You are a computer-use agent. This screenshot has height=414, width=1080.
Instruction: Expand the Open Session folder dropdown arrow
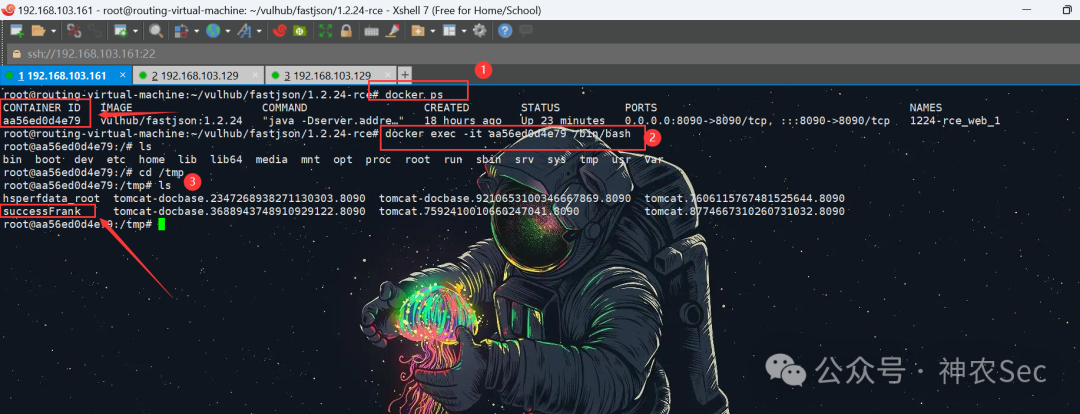pyautogui.click(x=53, y=31)
